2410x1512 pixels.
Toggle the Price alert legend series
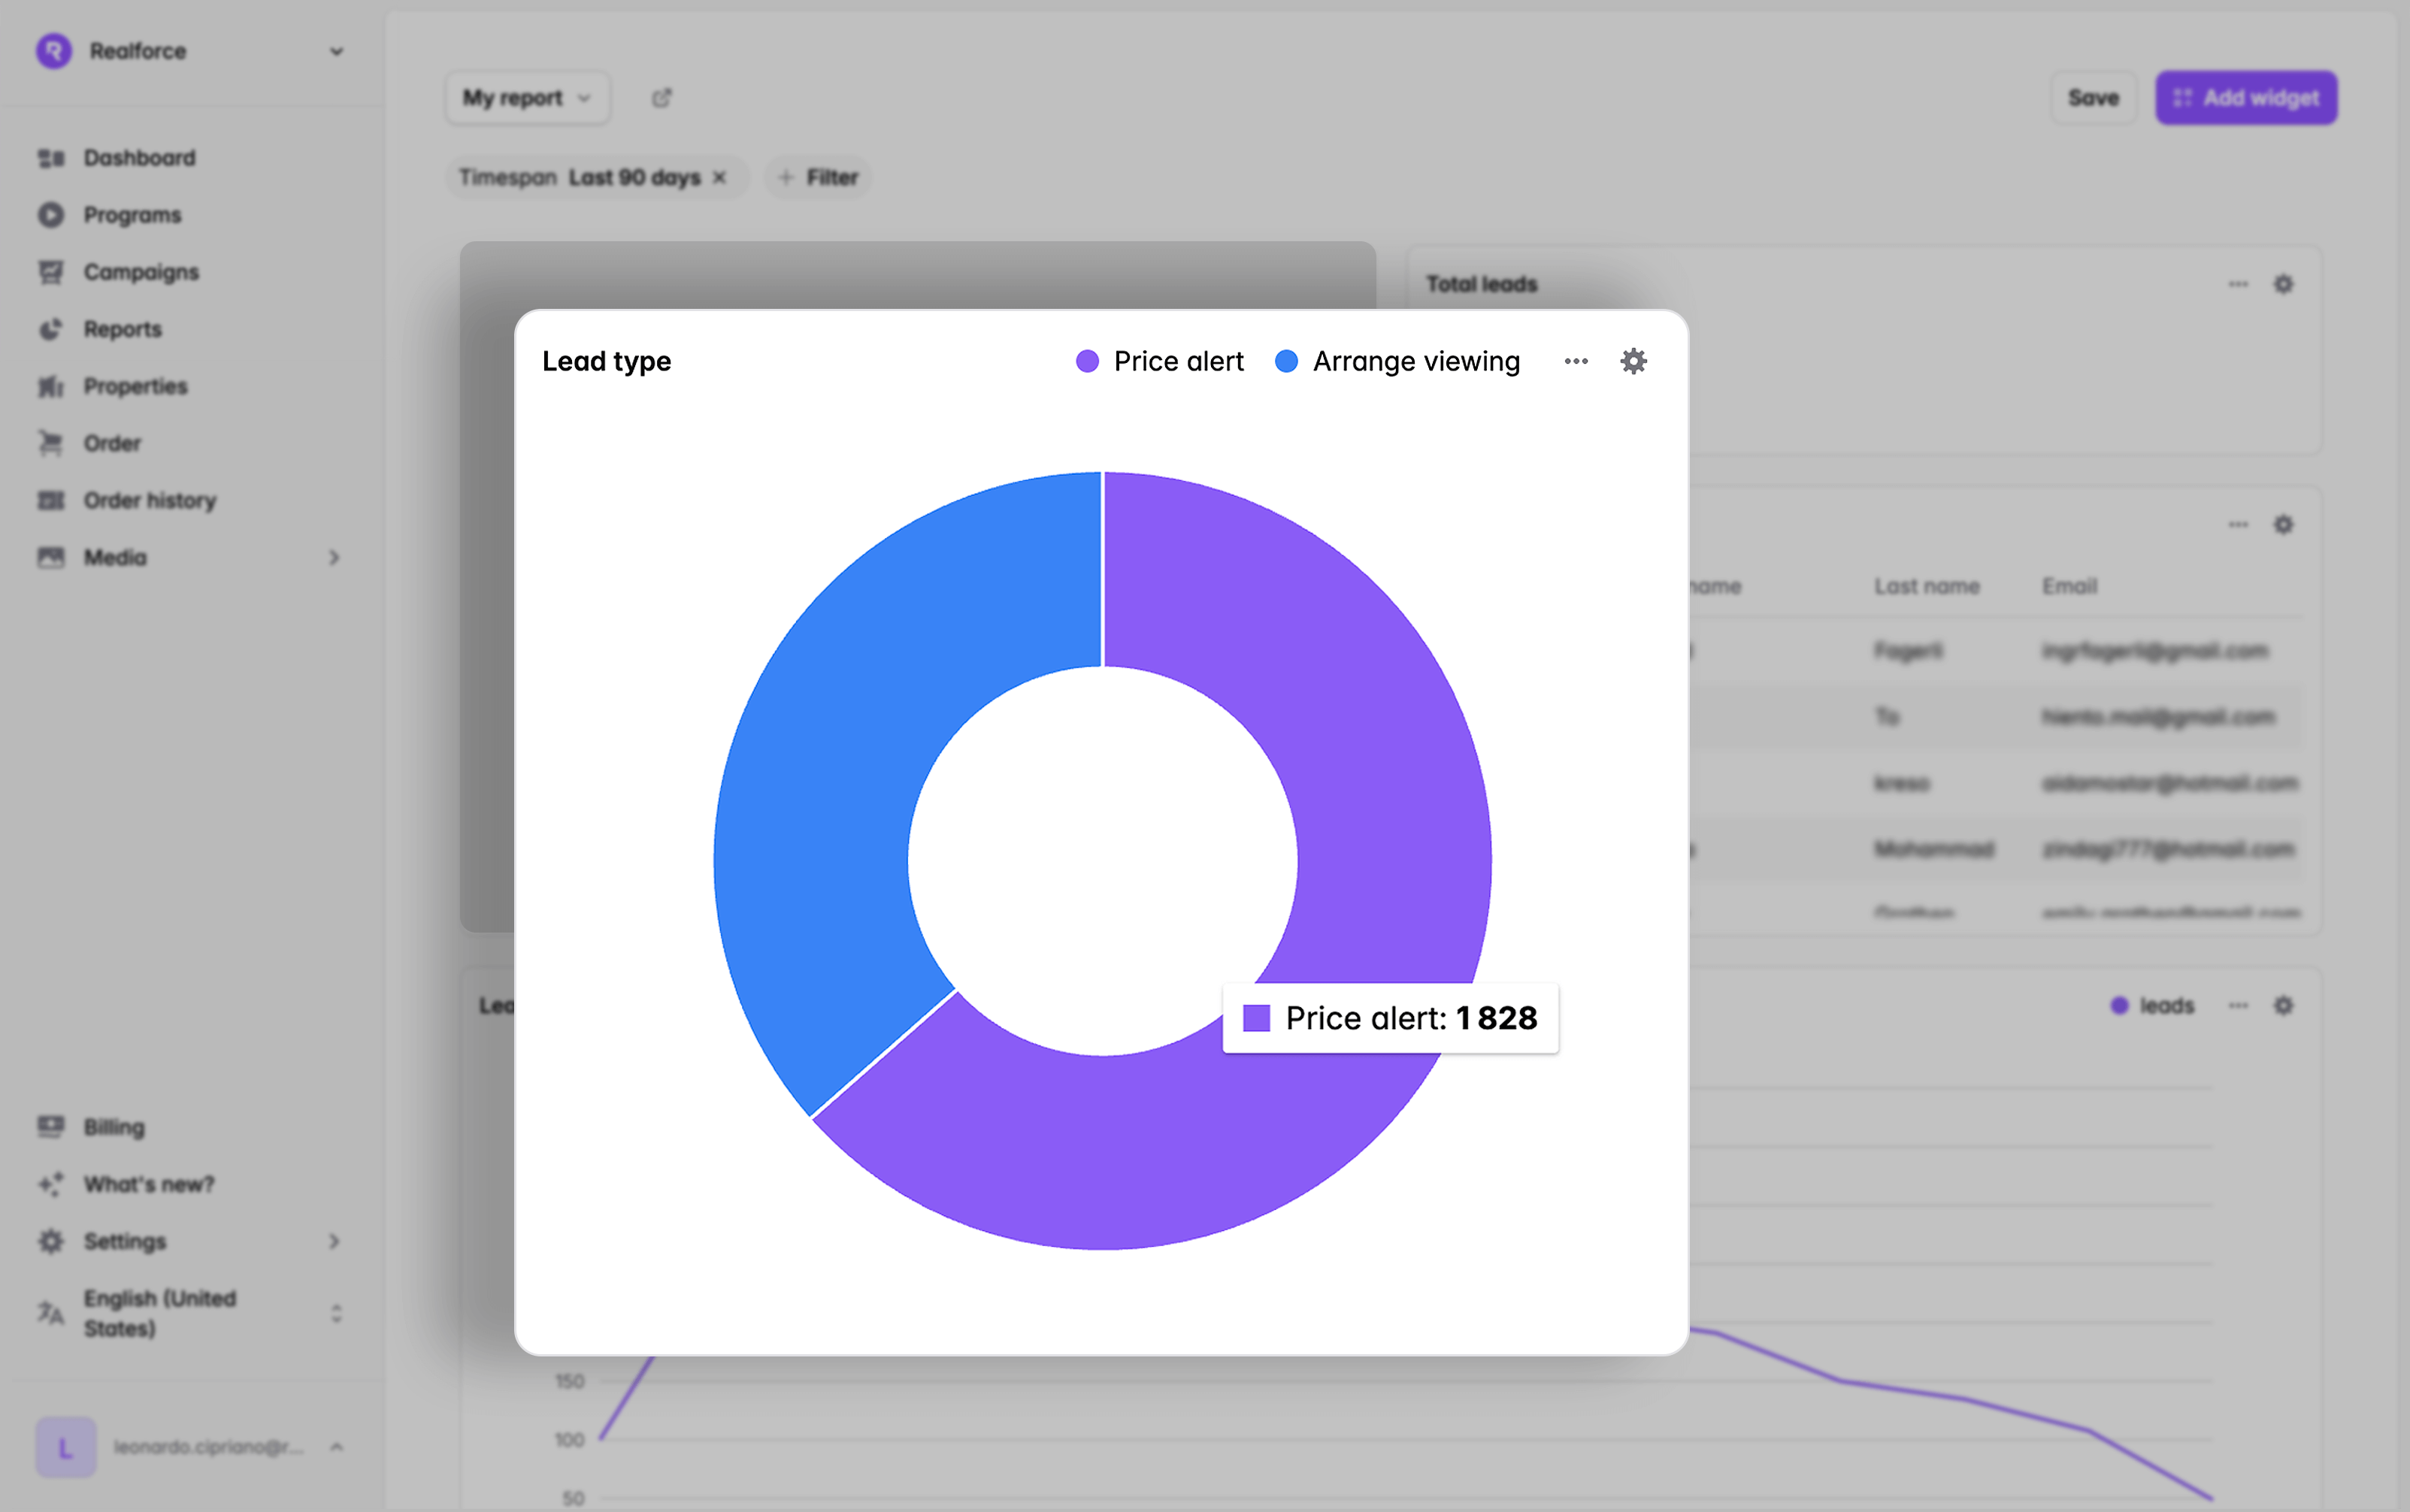pyautogui.click(x=1160, y=361)
